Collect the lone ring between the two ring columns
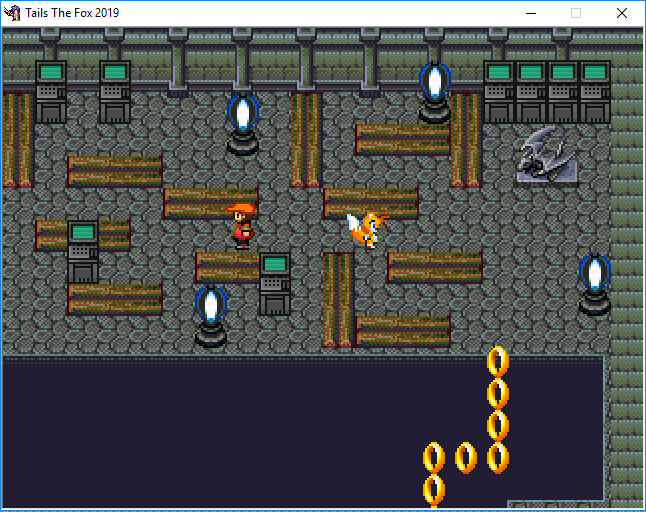Image resolution: width=646 pixels, height=512 pixels. (466, 458)
